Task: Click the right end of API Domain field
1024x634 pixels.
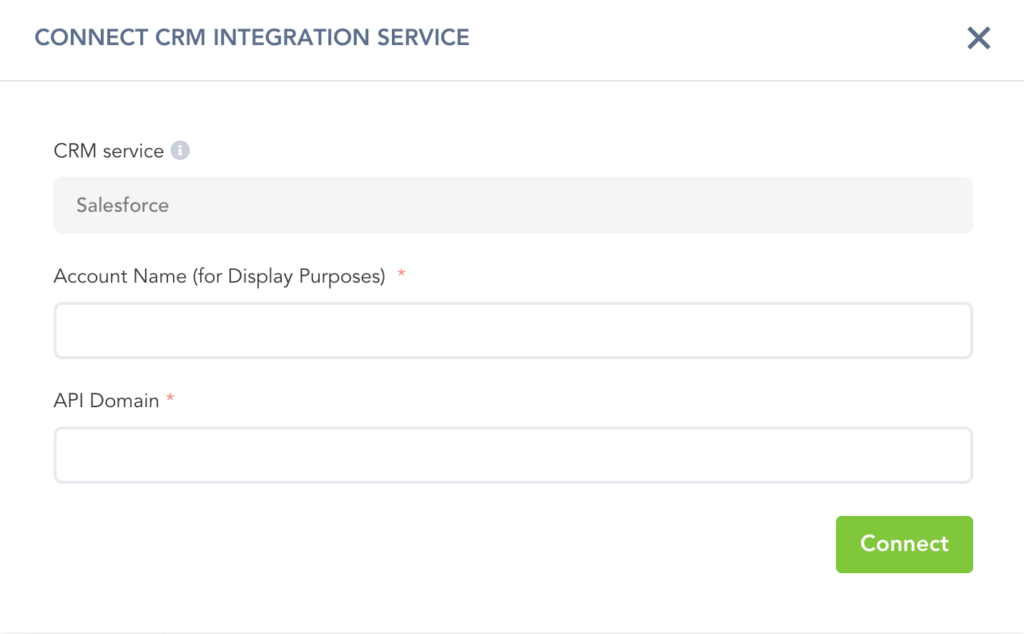Action: coord(940,455)
